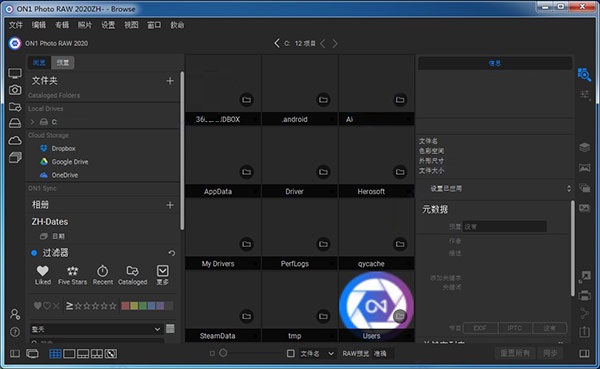600x369 pixels.
Task: Apply the Five Stars filter
Action: (72, 275)
